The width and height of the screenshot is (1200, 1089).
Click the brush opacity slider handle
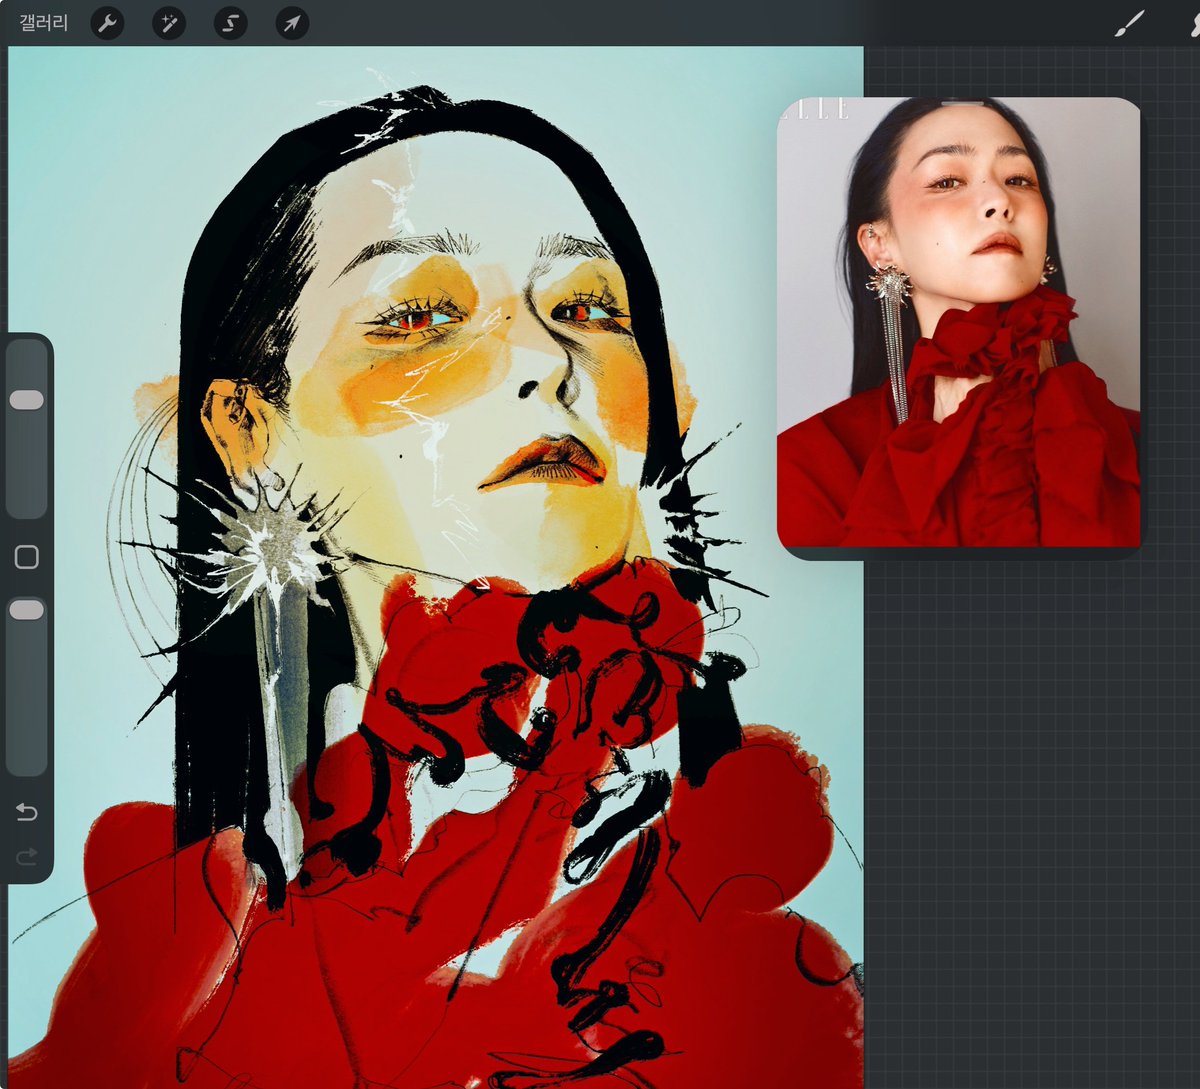(x=27, y=610)
